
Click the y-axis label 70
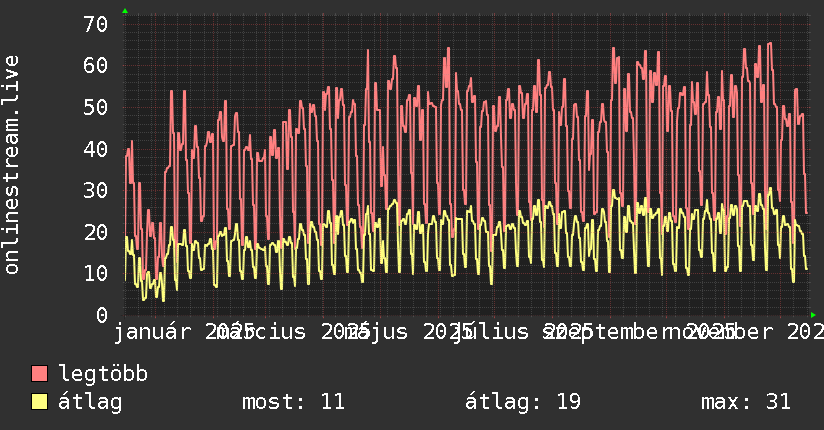[96, 24]
